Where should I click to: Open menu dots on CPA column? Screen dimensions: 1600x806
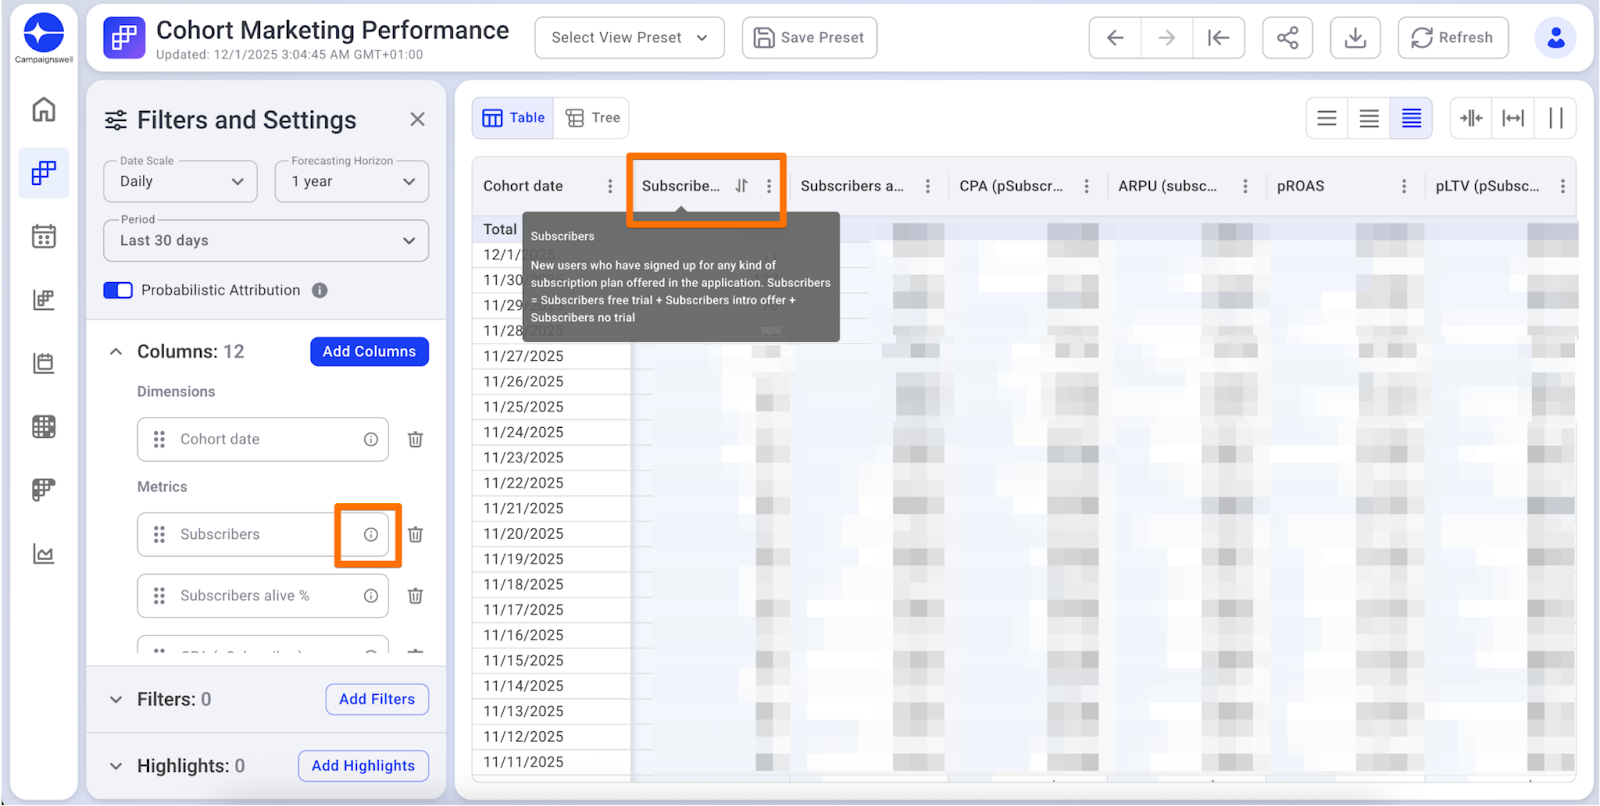tap(1086, 186)
